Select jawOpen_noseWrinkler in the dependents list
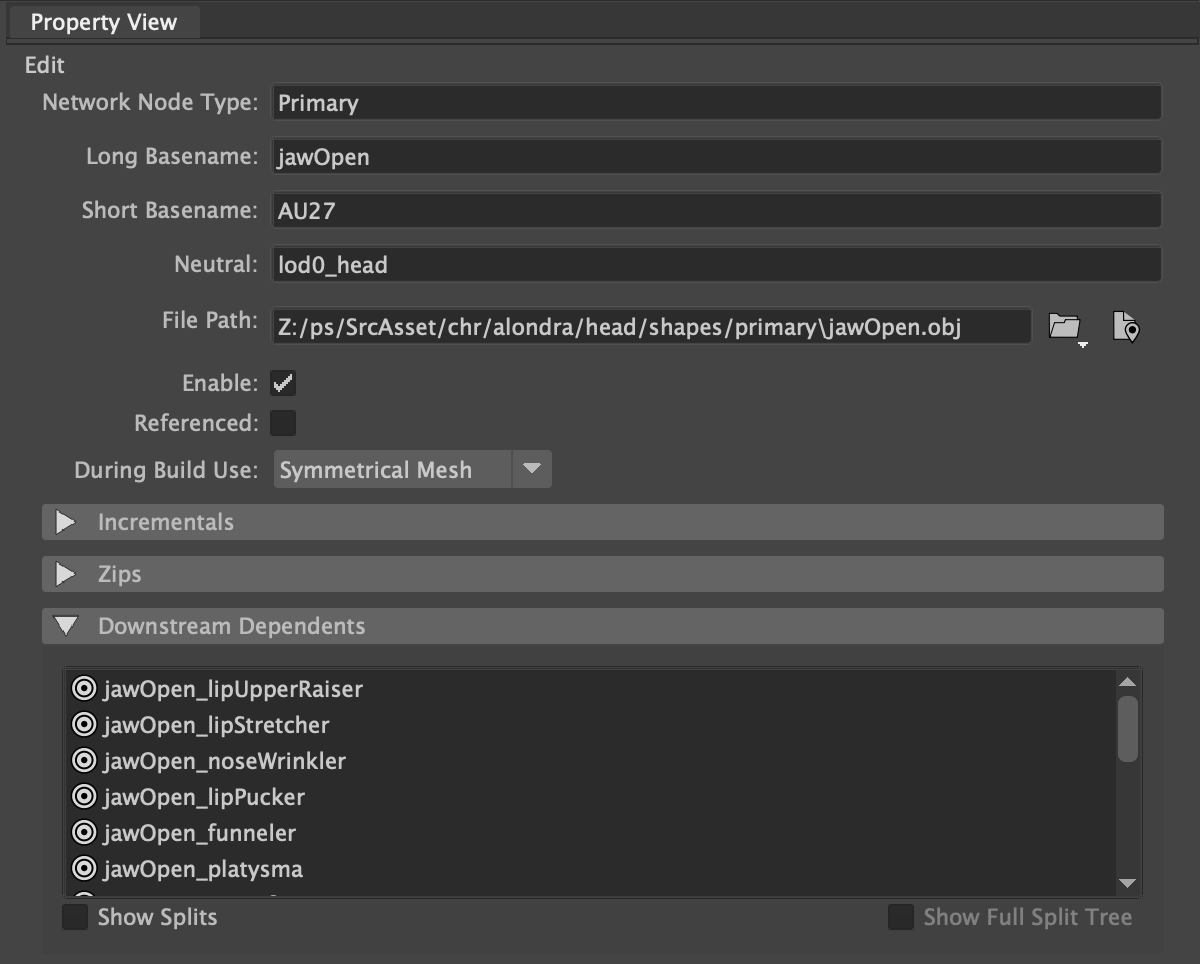 coord(224,761)
